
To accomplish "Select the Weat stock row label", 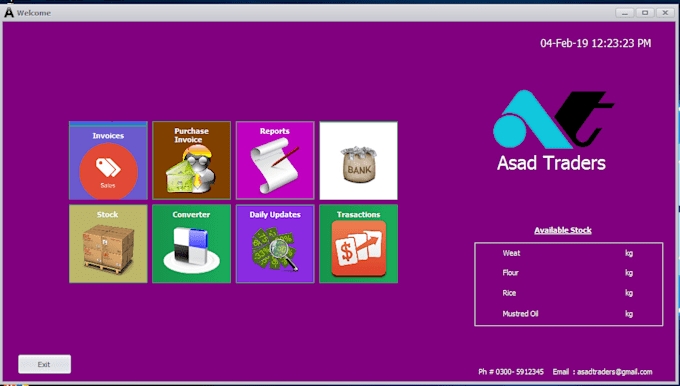I will [x=511, y=253].
